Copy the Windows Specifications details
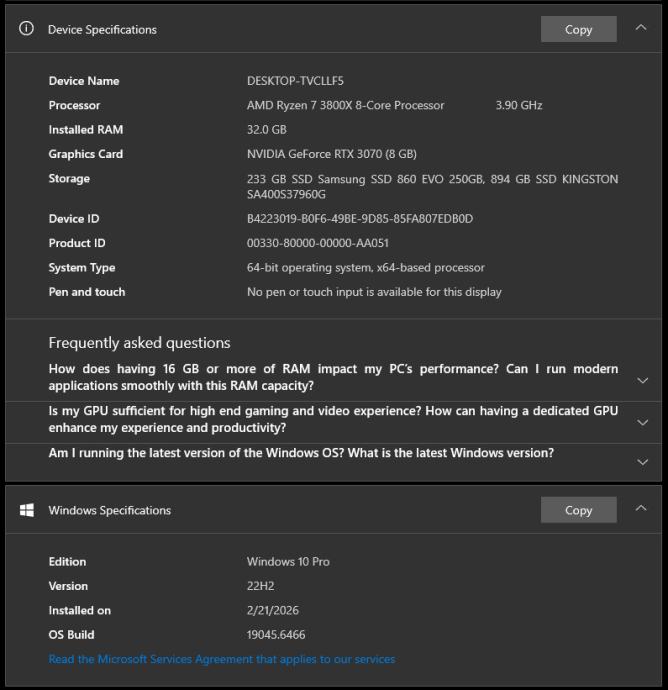 point(578,510)
